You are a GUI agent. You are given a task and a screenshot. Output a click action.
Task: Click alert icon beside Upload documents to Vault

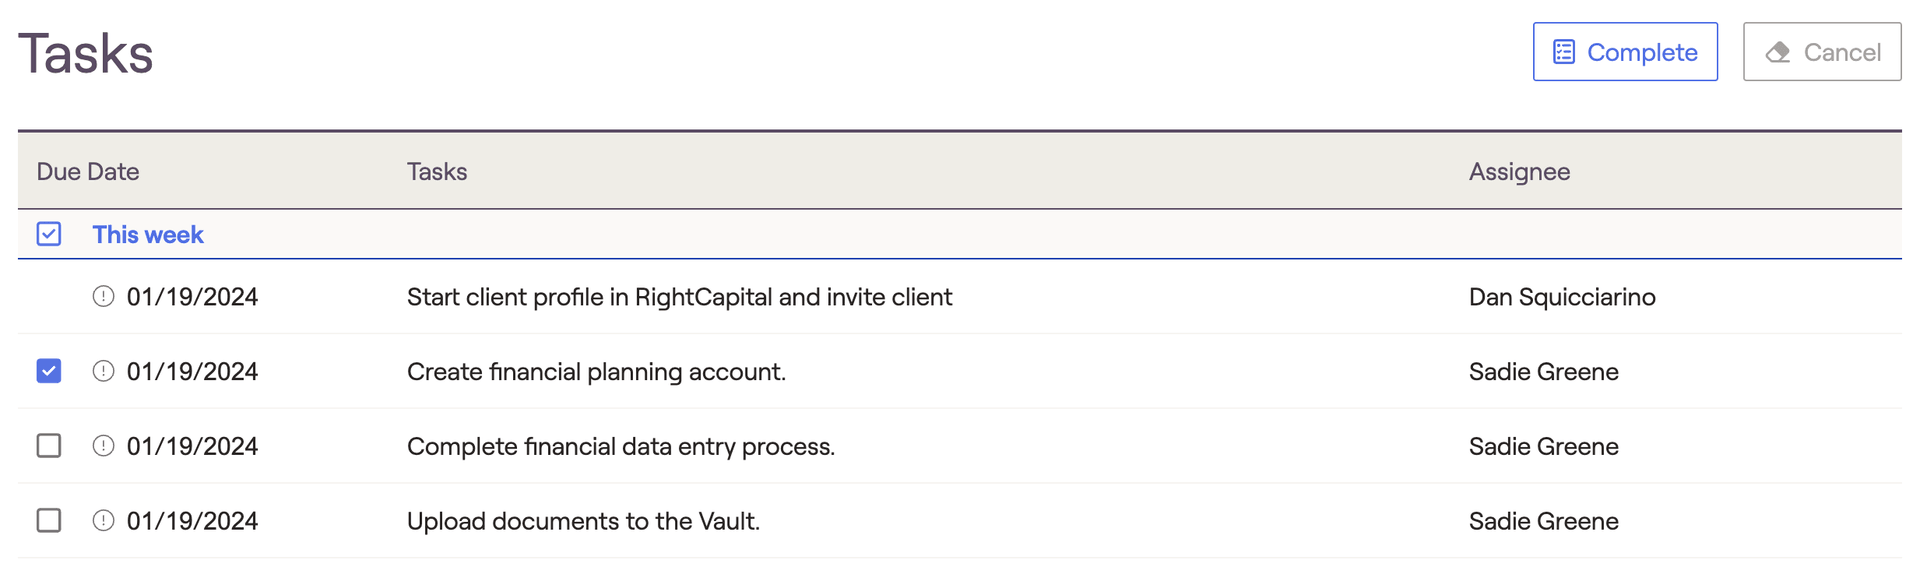point(103,520)
